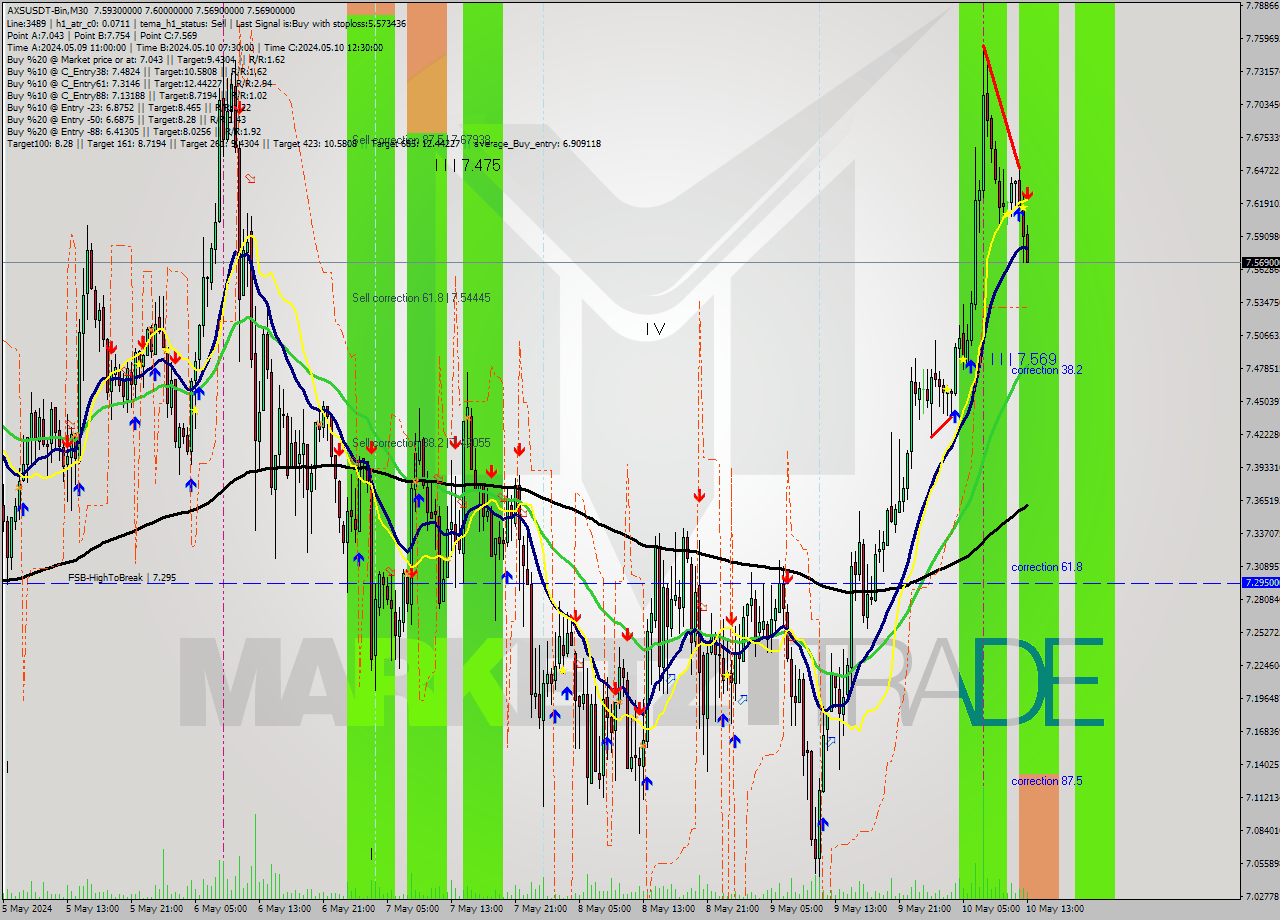Select the 'I V' wave label
This screenshot has height=920, width=1280.
tap(655, 328)
